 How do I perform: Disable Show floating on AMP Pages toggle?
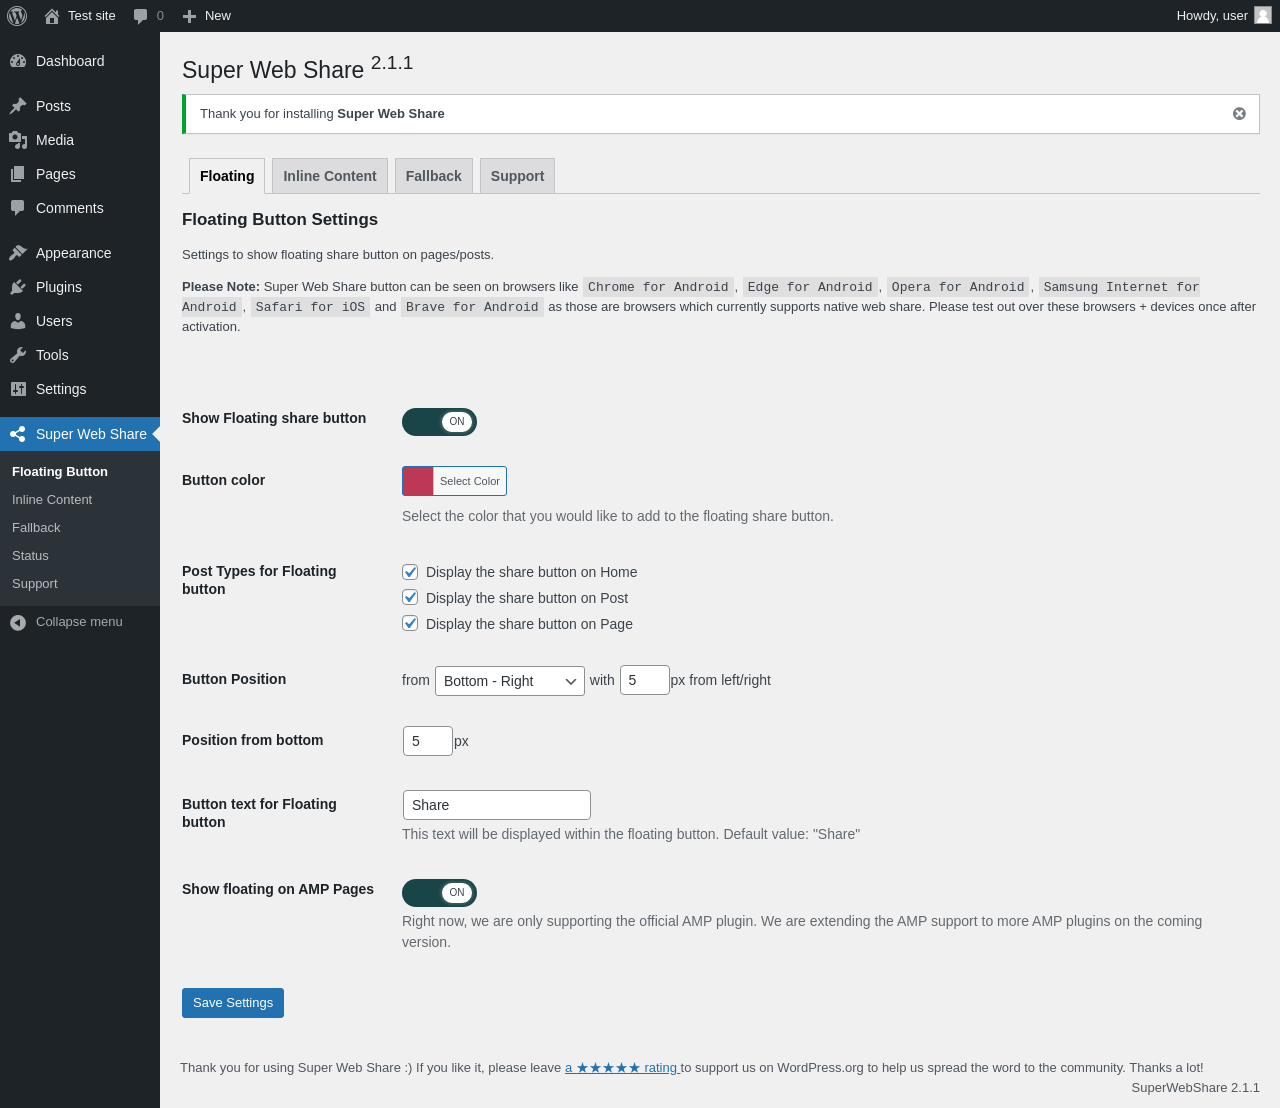pos(439,893)
